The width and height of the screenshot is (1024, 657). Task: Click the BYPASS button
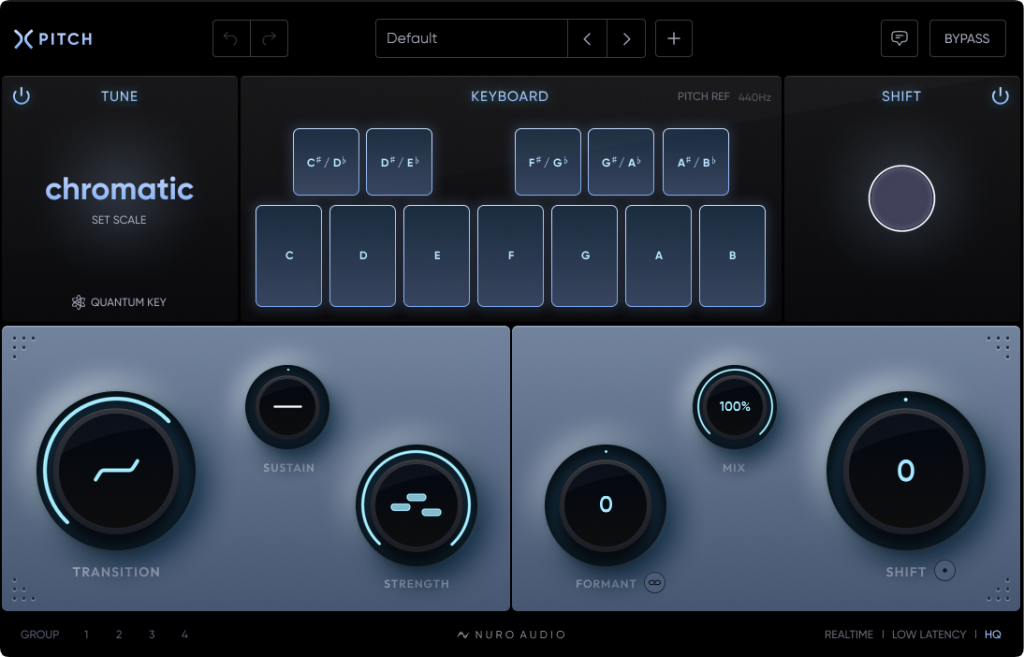click(967, 39)
